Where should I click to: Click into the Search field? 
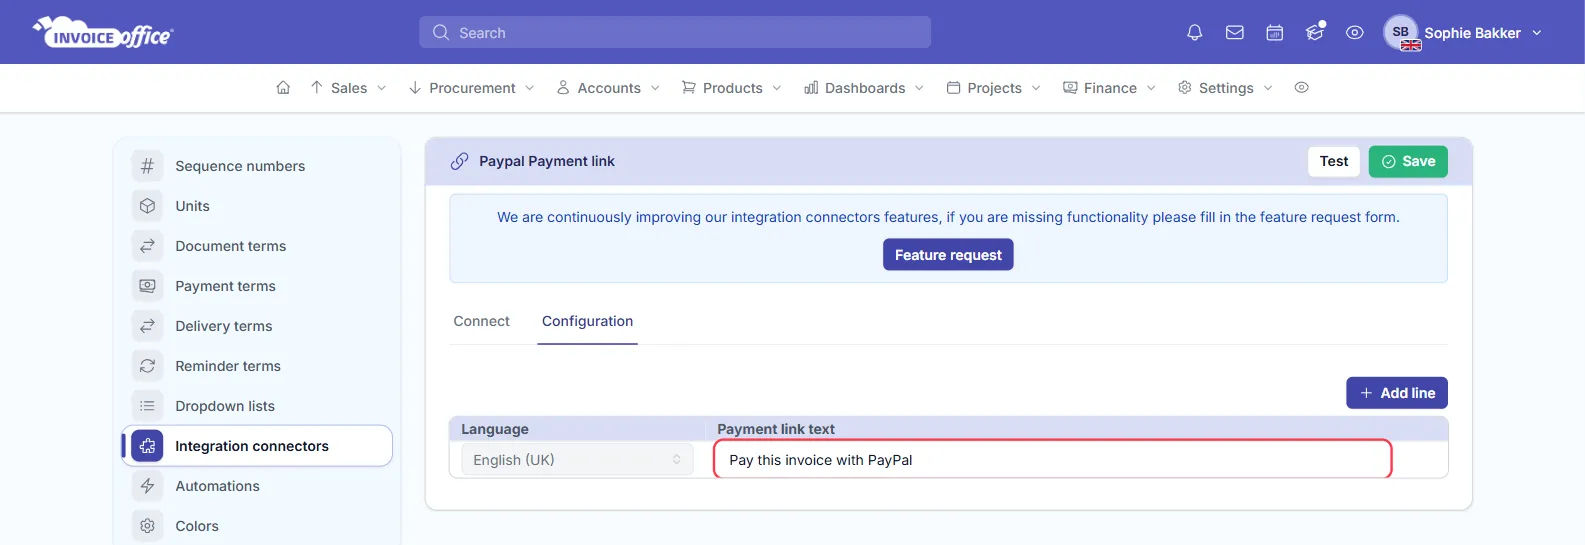coord(675,33)
